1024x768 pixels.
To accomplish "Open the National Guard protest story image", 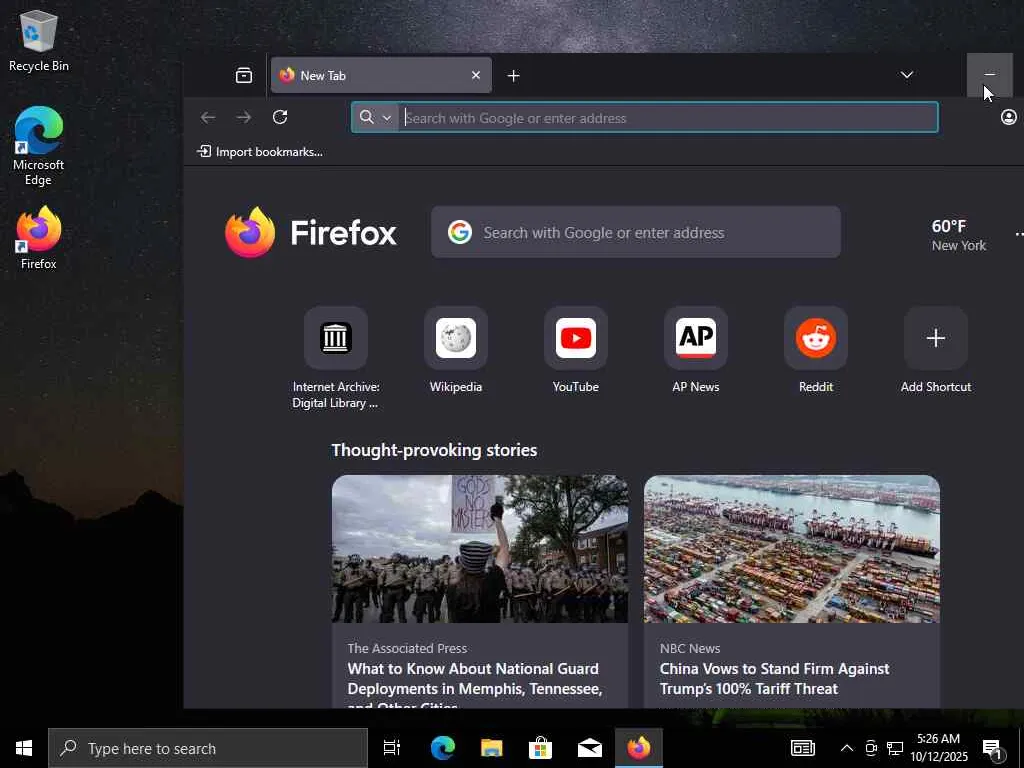I will pos(479,549).
